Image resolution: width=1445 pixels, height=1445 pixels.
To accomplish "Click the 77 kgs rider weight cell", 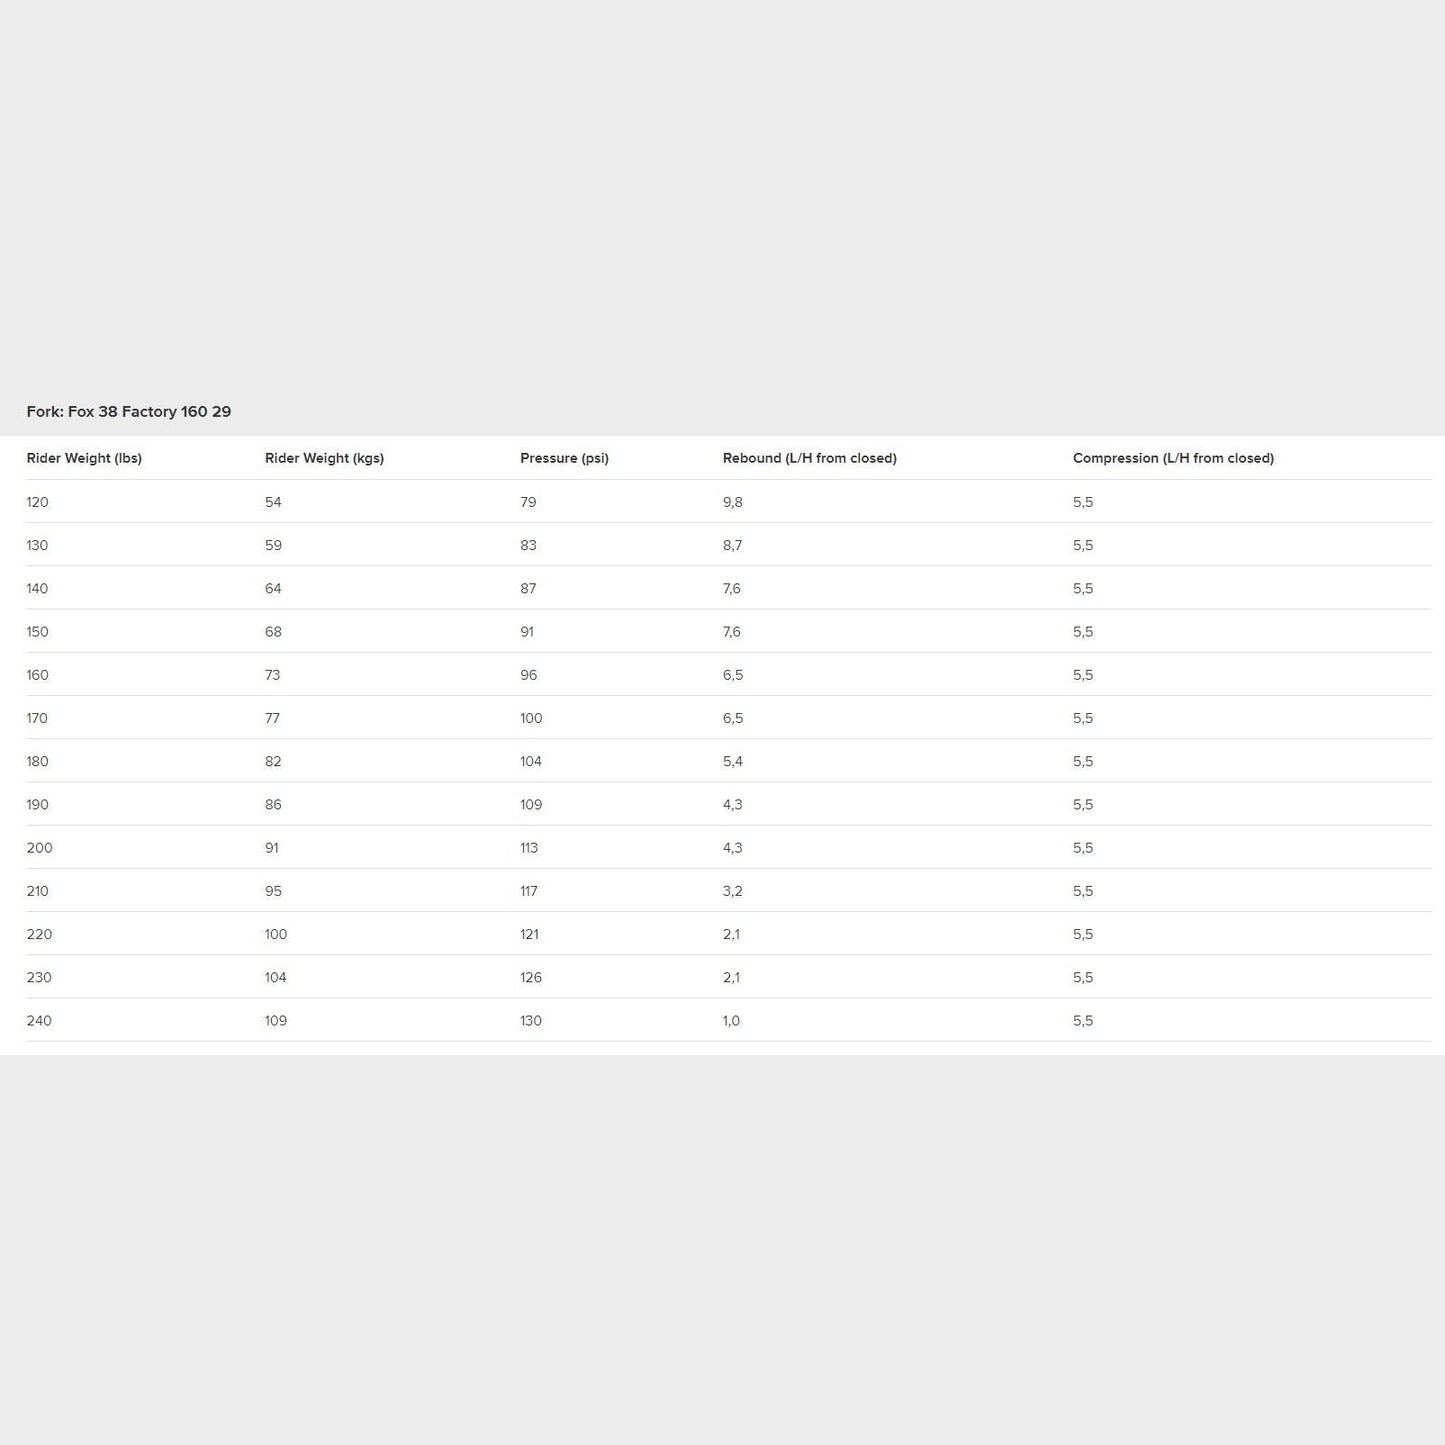I will [x=273, y=718].
